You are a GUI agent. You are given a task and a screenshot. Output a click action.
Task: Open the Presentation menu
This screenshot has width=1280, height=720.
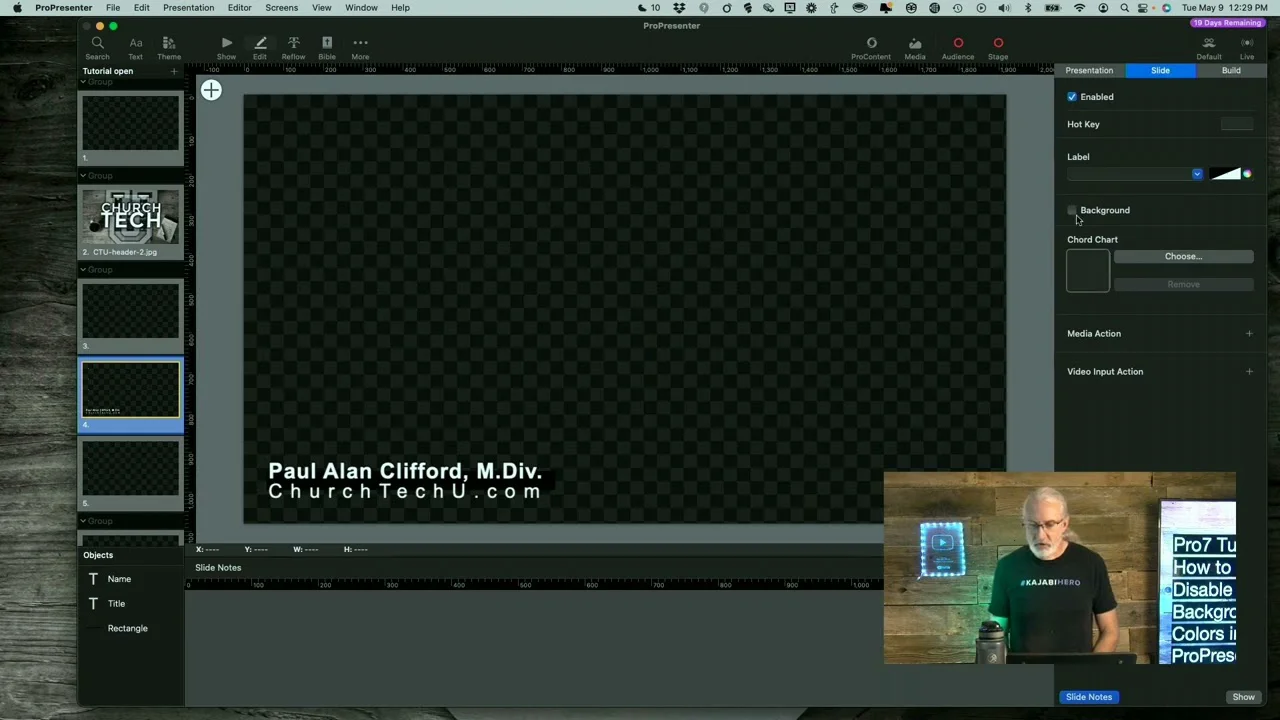(188, 8)
